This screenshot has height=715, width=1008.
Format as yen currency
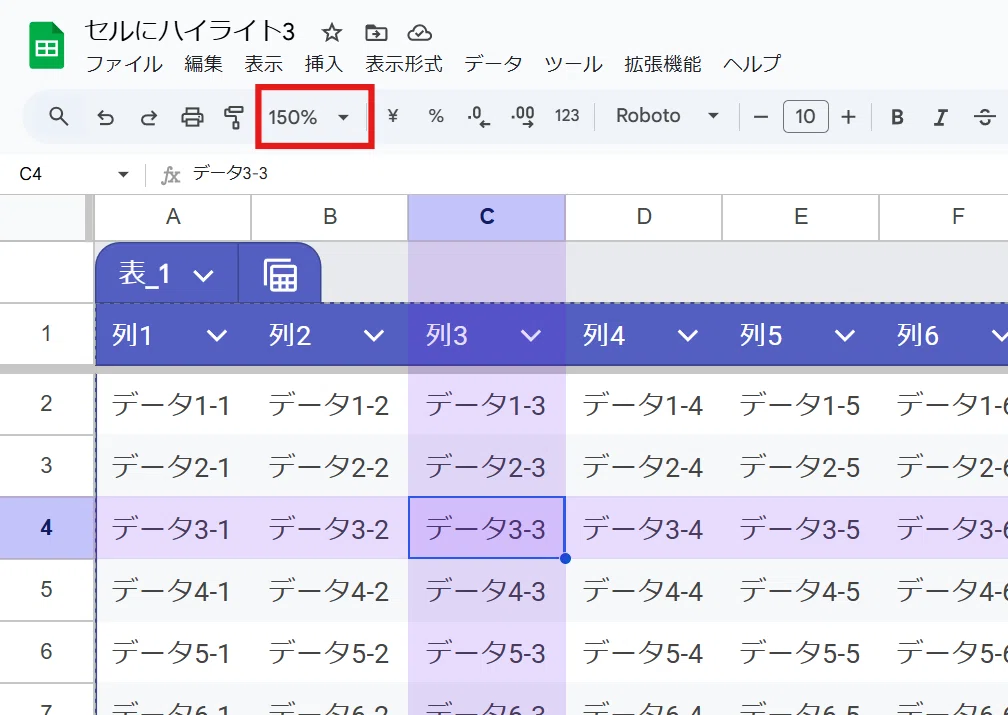[393, 116]
